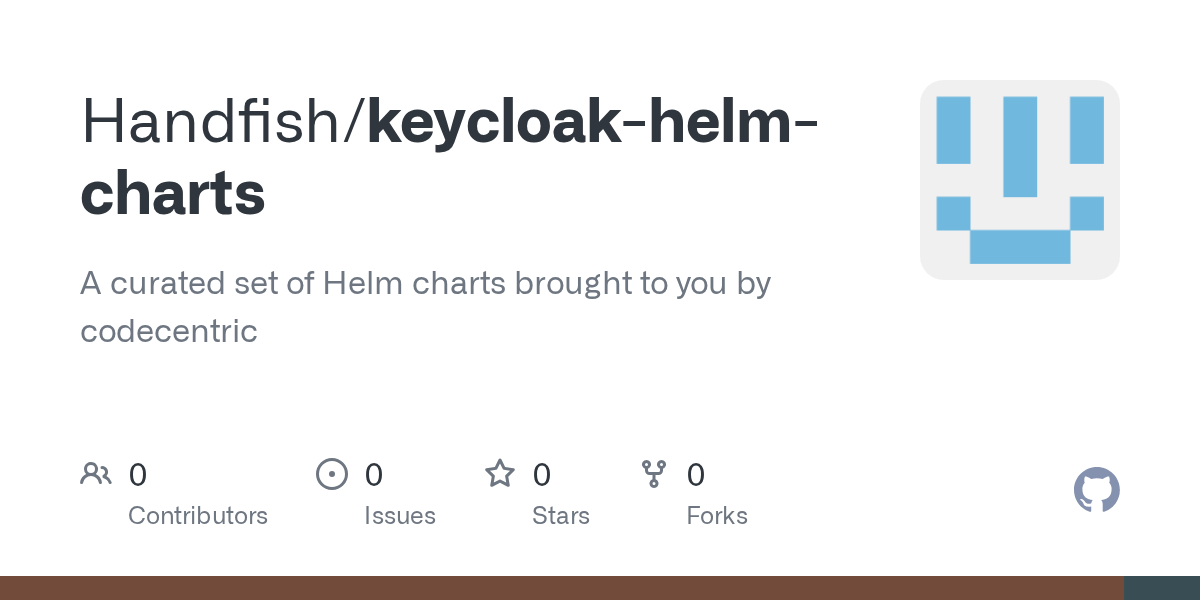Click the Stars star icon
1200x600 pixels.
click(500, 473)
